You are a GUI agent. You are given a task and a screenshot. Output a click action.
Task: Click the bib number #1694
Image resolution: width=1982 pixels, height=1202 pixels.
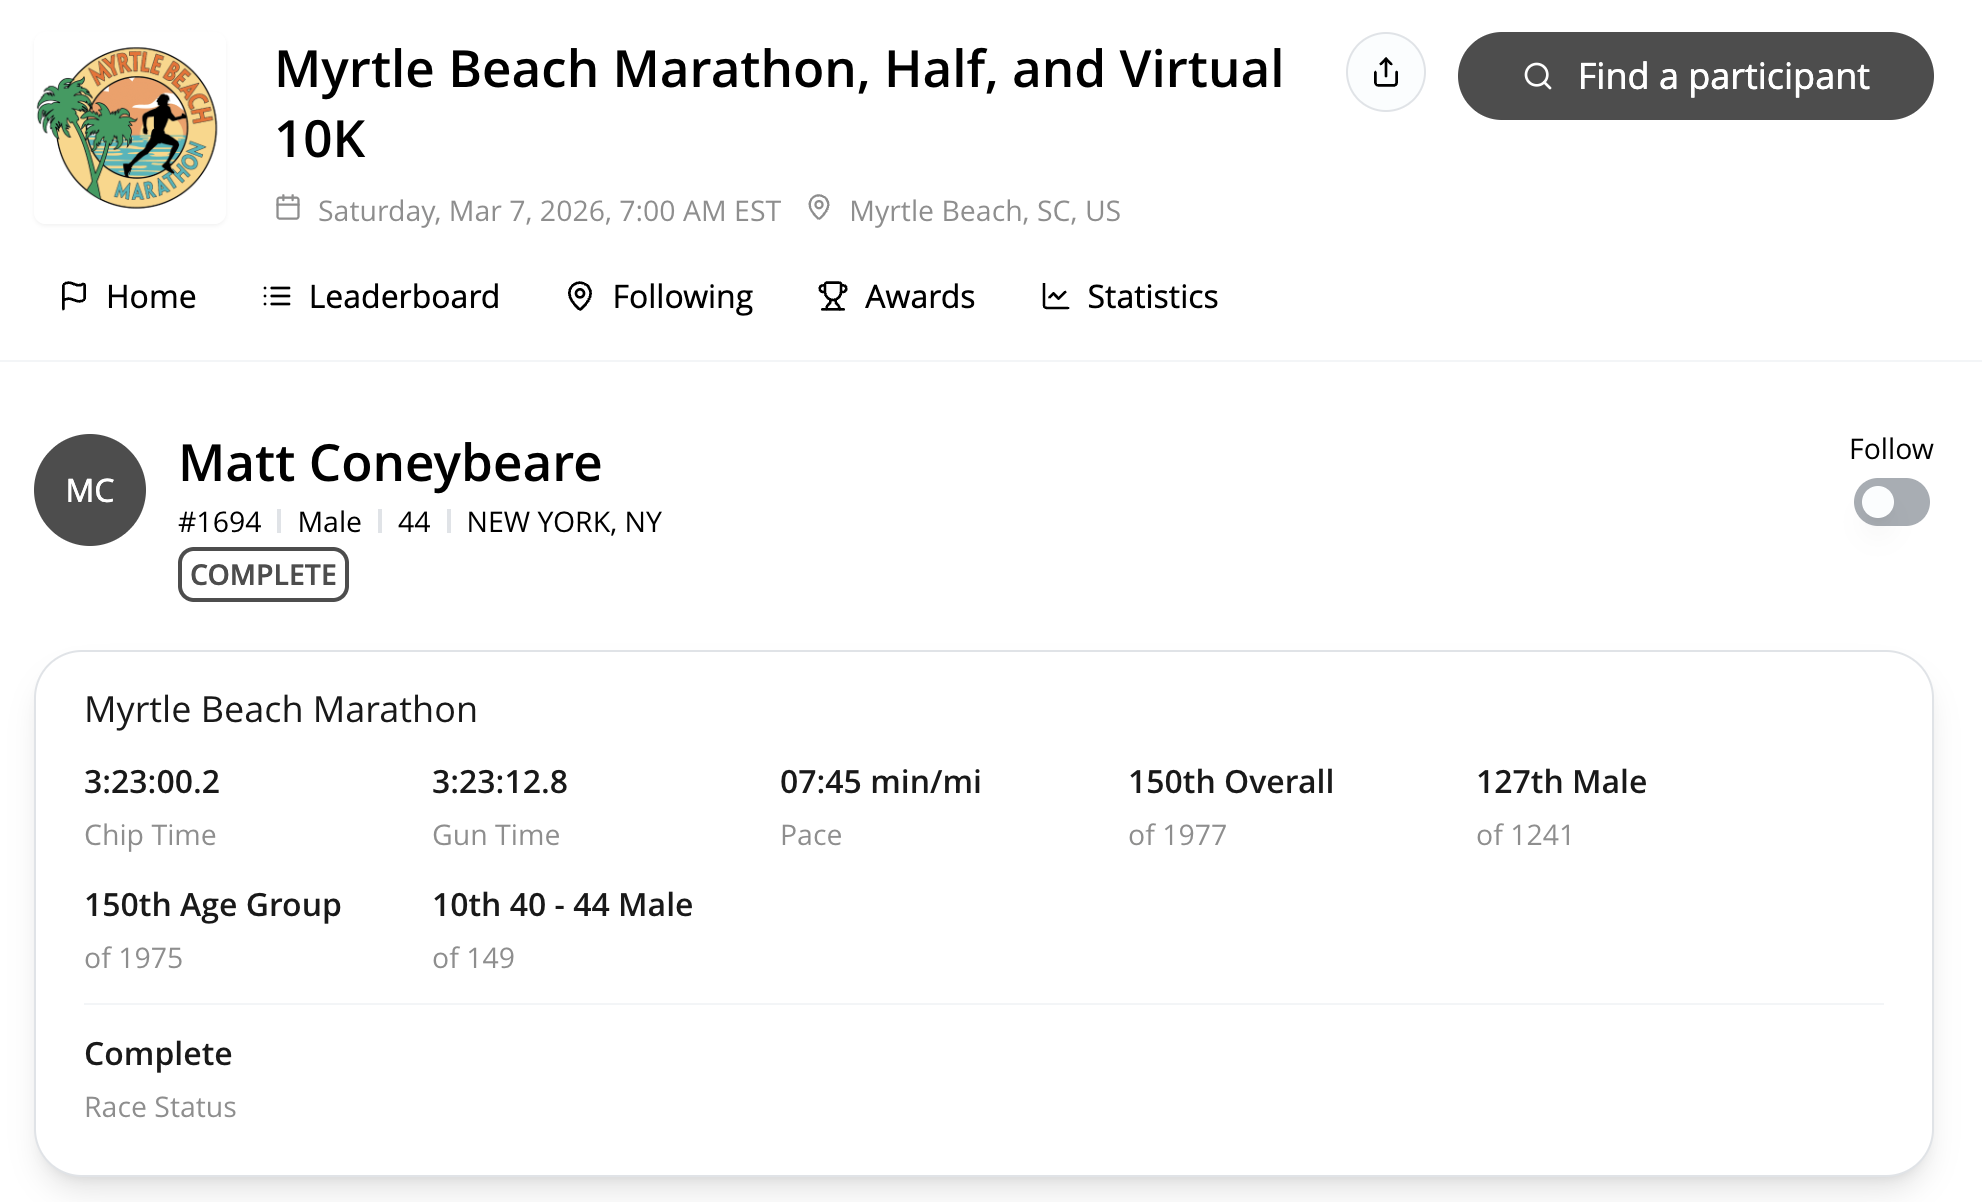[219, 522]
